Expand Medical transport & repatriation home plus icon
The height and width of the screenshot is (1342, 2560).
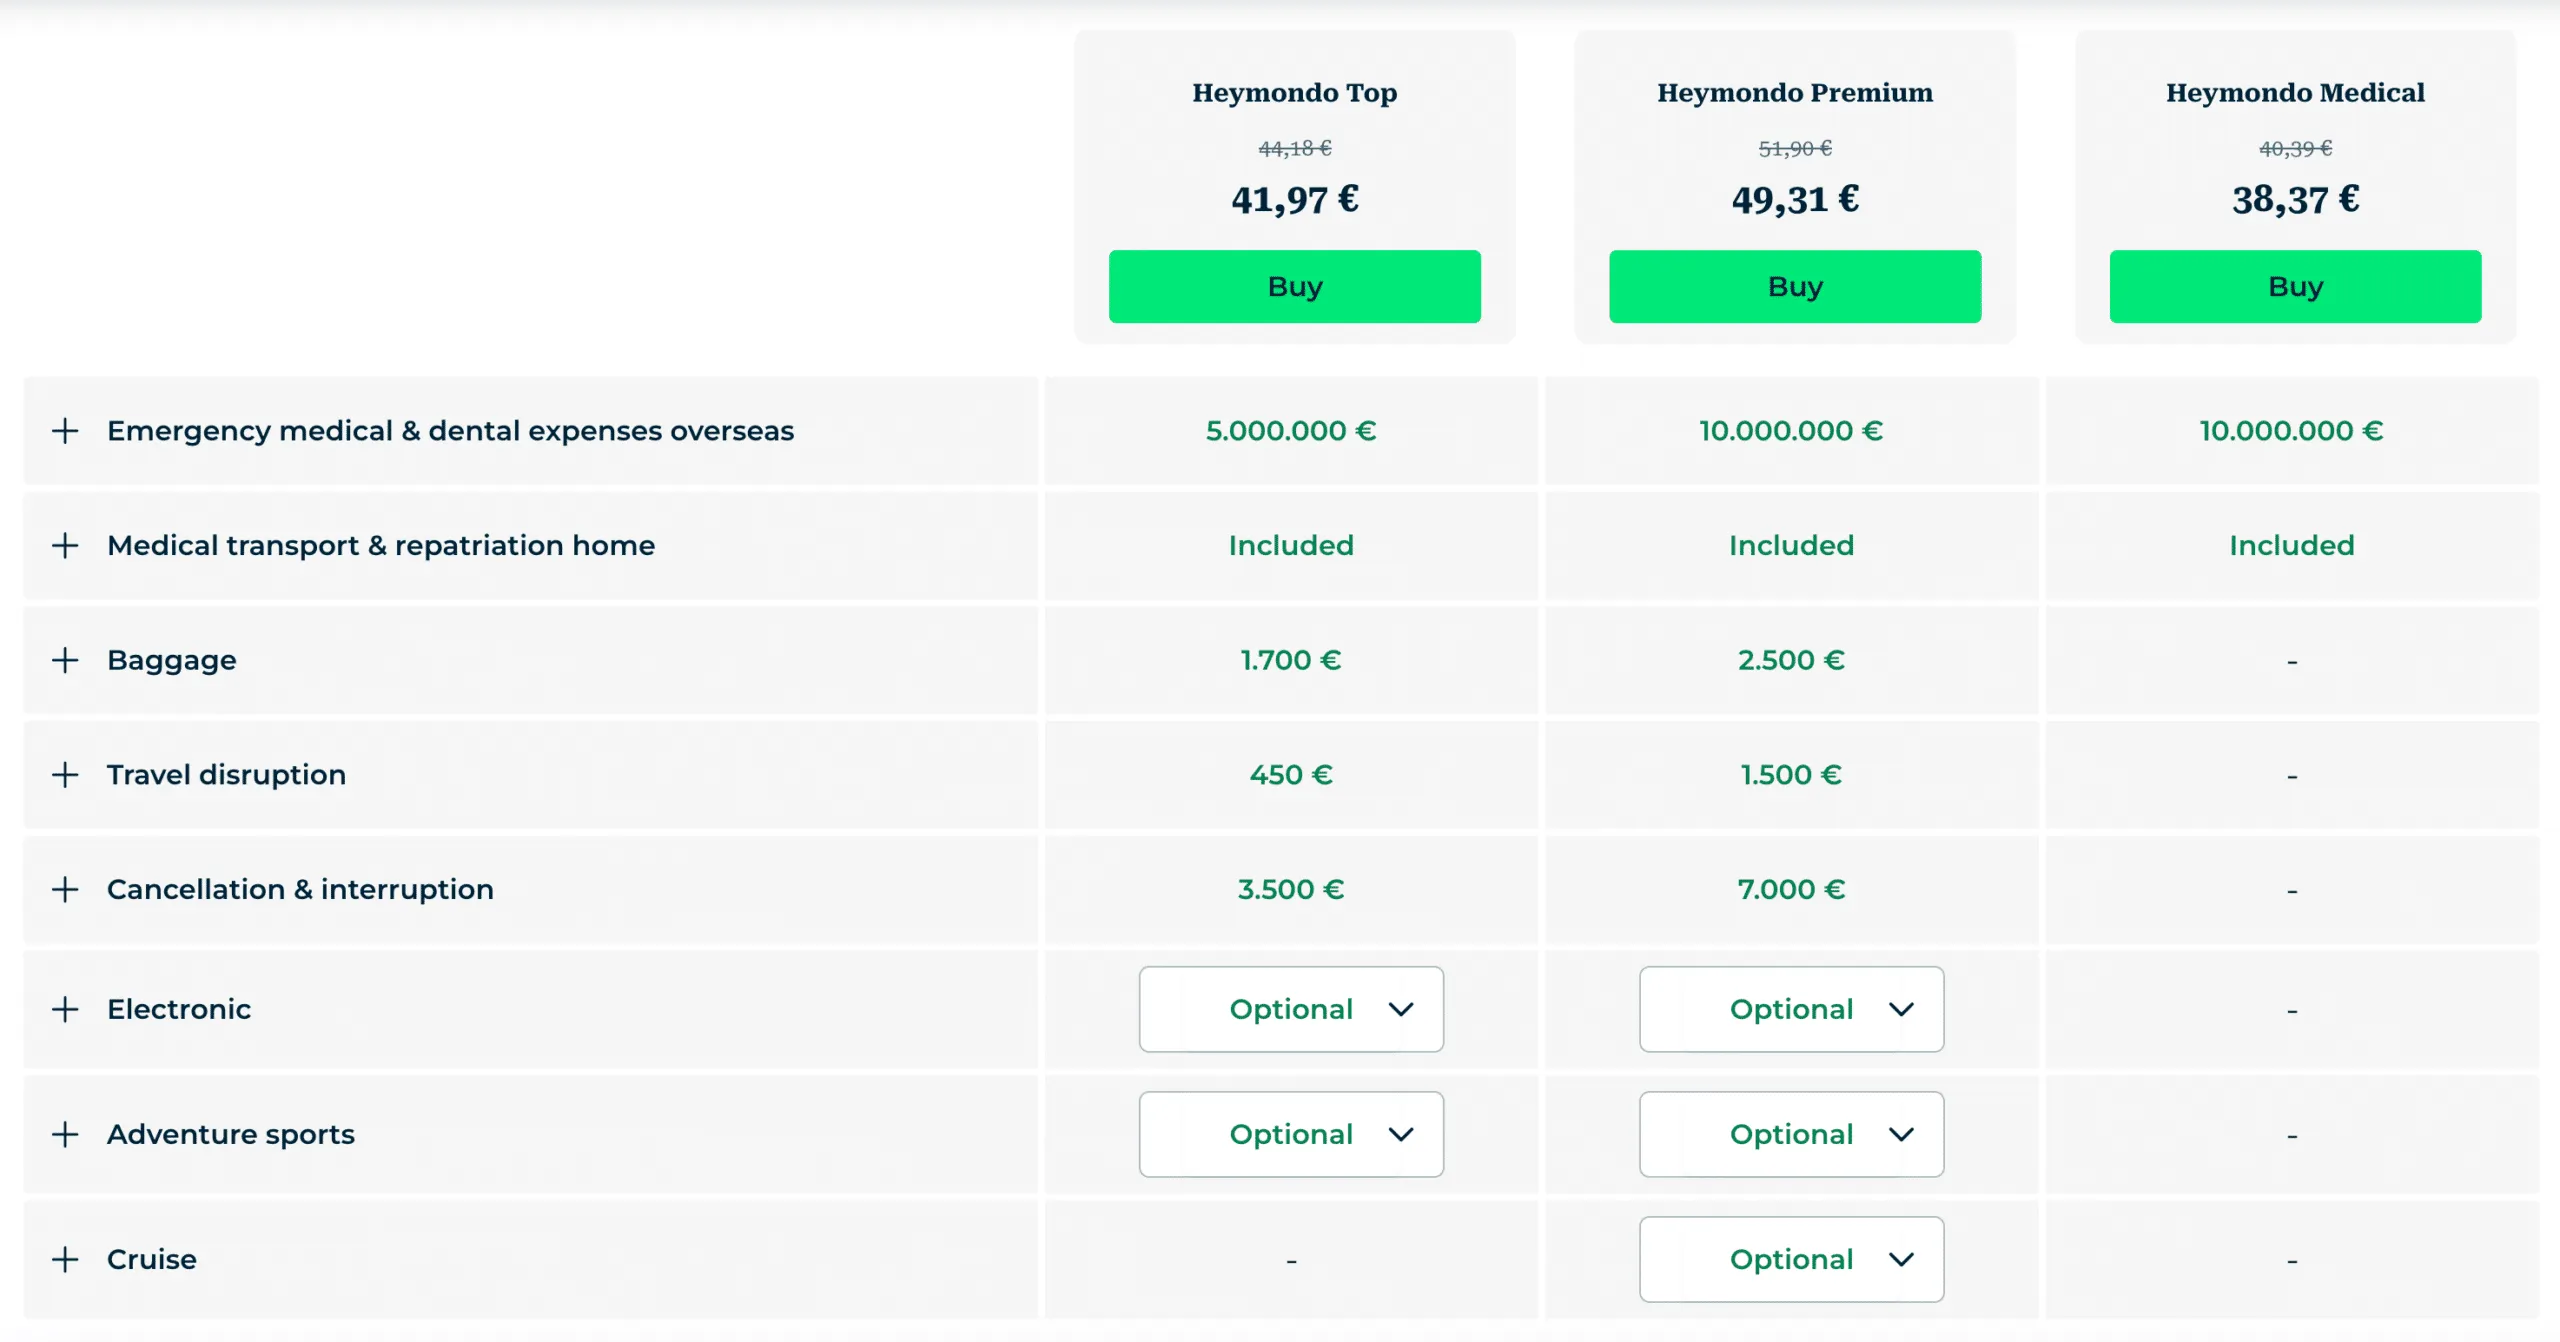click(x=65, y=546)
